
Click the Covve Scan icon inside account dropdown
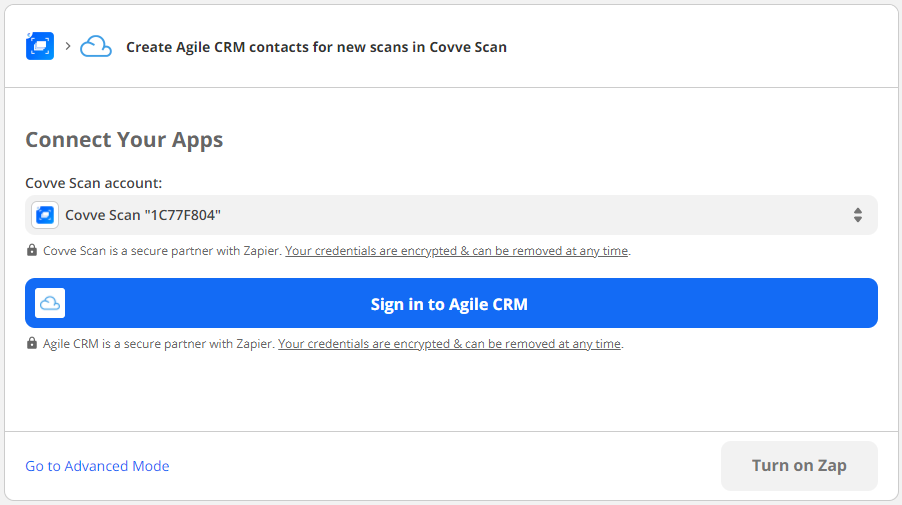(45, 215)
